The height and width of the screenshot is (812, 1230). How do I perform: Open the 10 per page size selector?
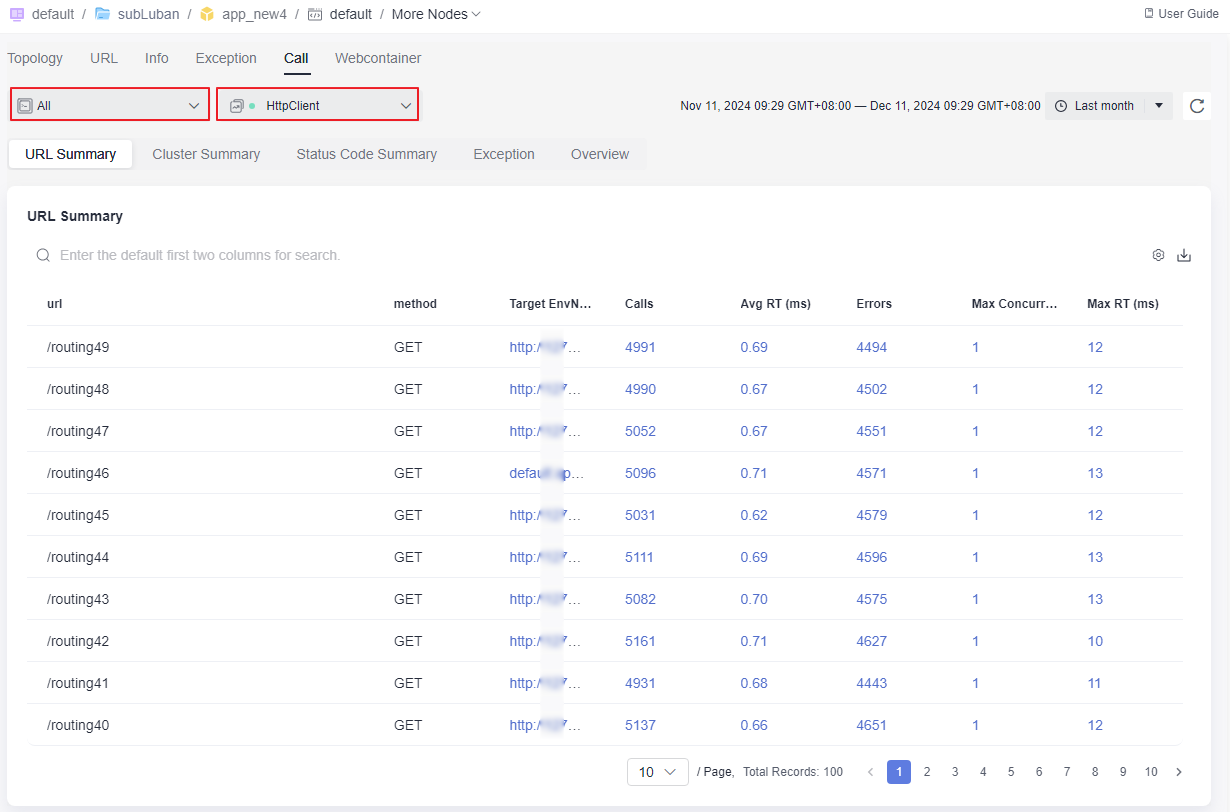pos(658,772)
